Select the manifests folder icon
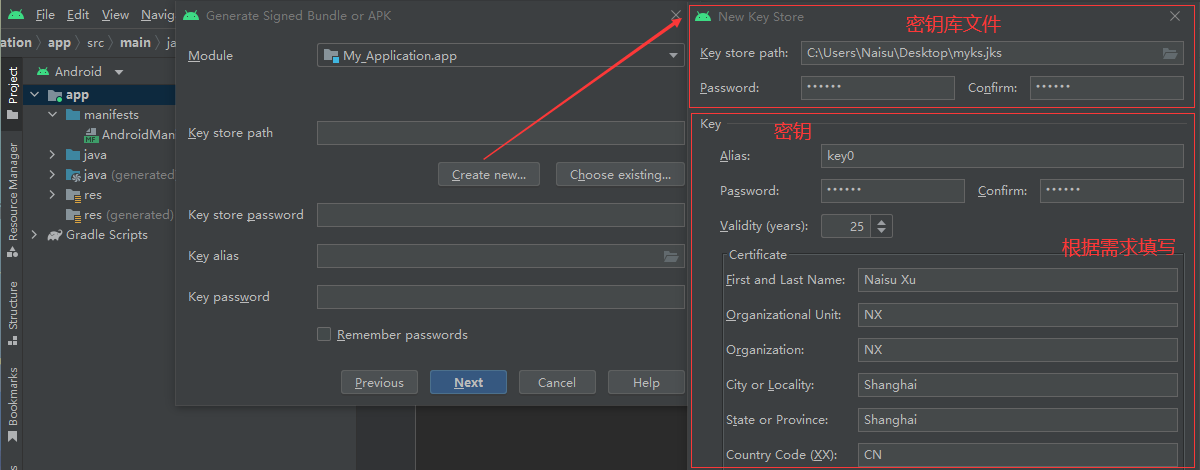 coord(73,115)
